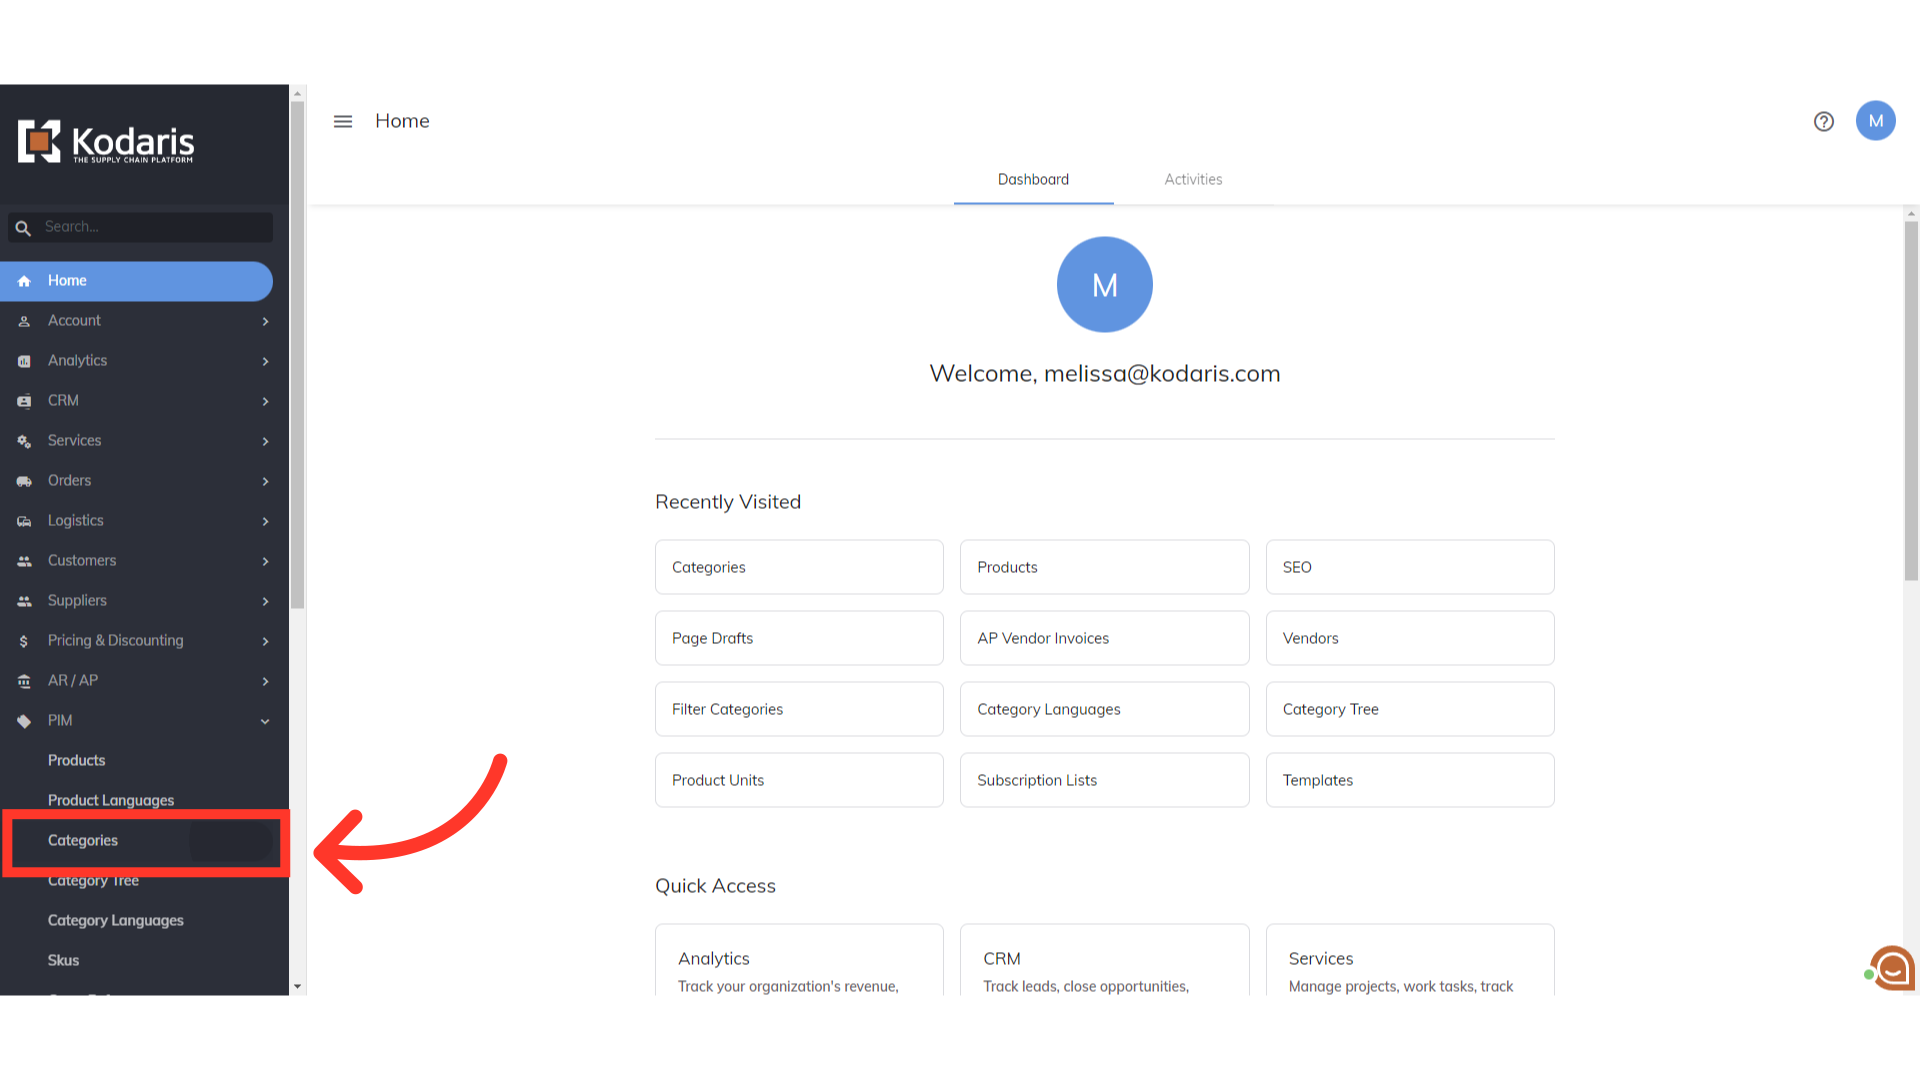Click the Analytics sidebar icon
The height and width of the screenshot is (1080, 1920).
pos(24,361)
